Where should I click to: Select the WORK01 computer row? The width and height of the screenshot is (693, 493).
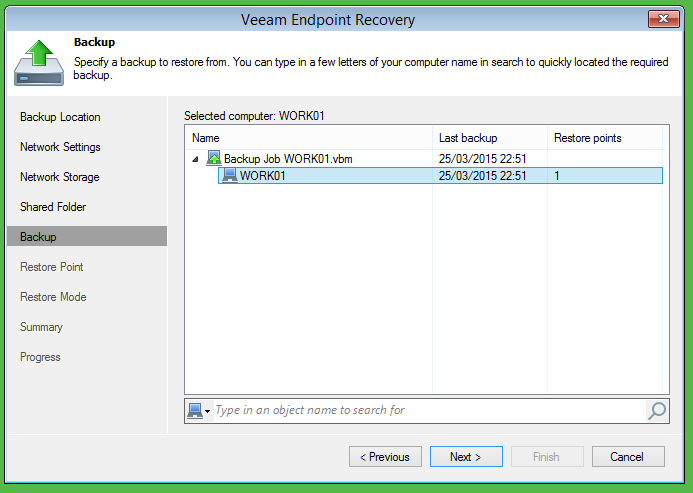pyautogui.click(x=440, y=176)
